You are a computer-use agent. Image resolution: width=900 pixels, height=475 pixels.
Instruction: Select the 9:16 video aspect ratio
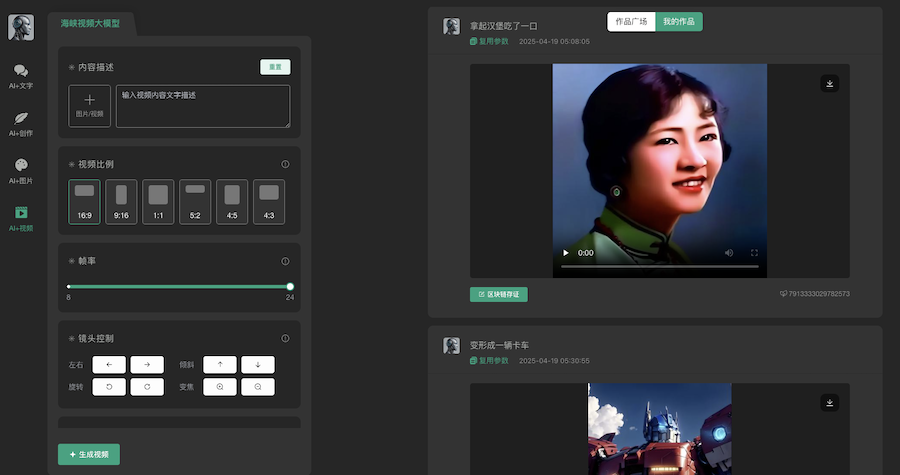(121, 201)
